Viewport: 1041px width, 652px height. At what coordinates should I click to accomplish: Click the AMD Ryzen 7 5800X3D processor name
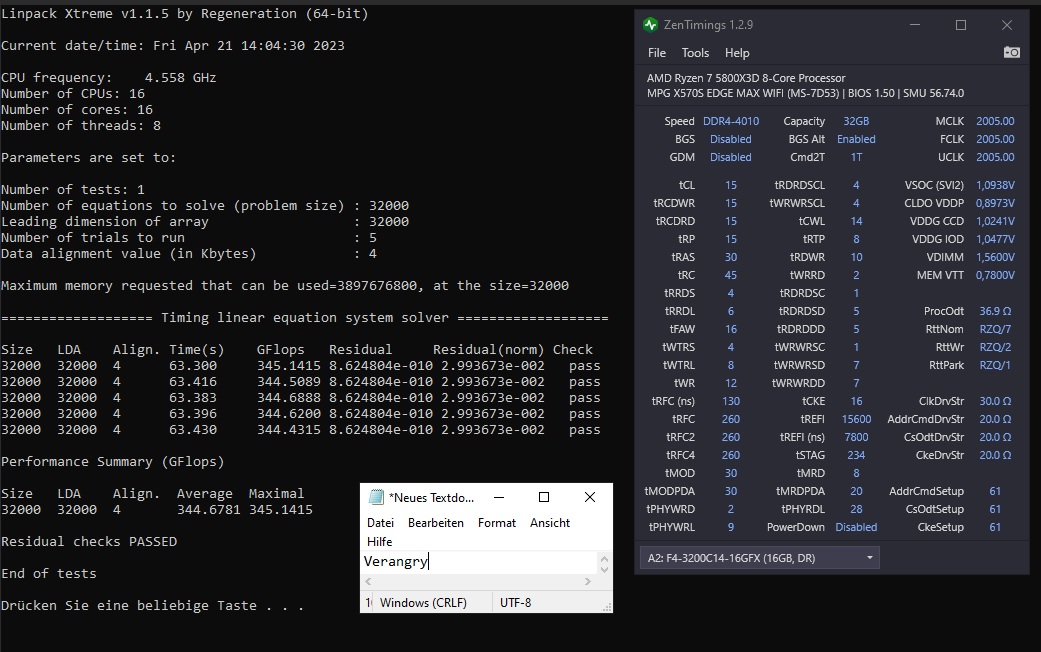pyautogui.click(x=746, y=78)
